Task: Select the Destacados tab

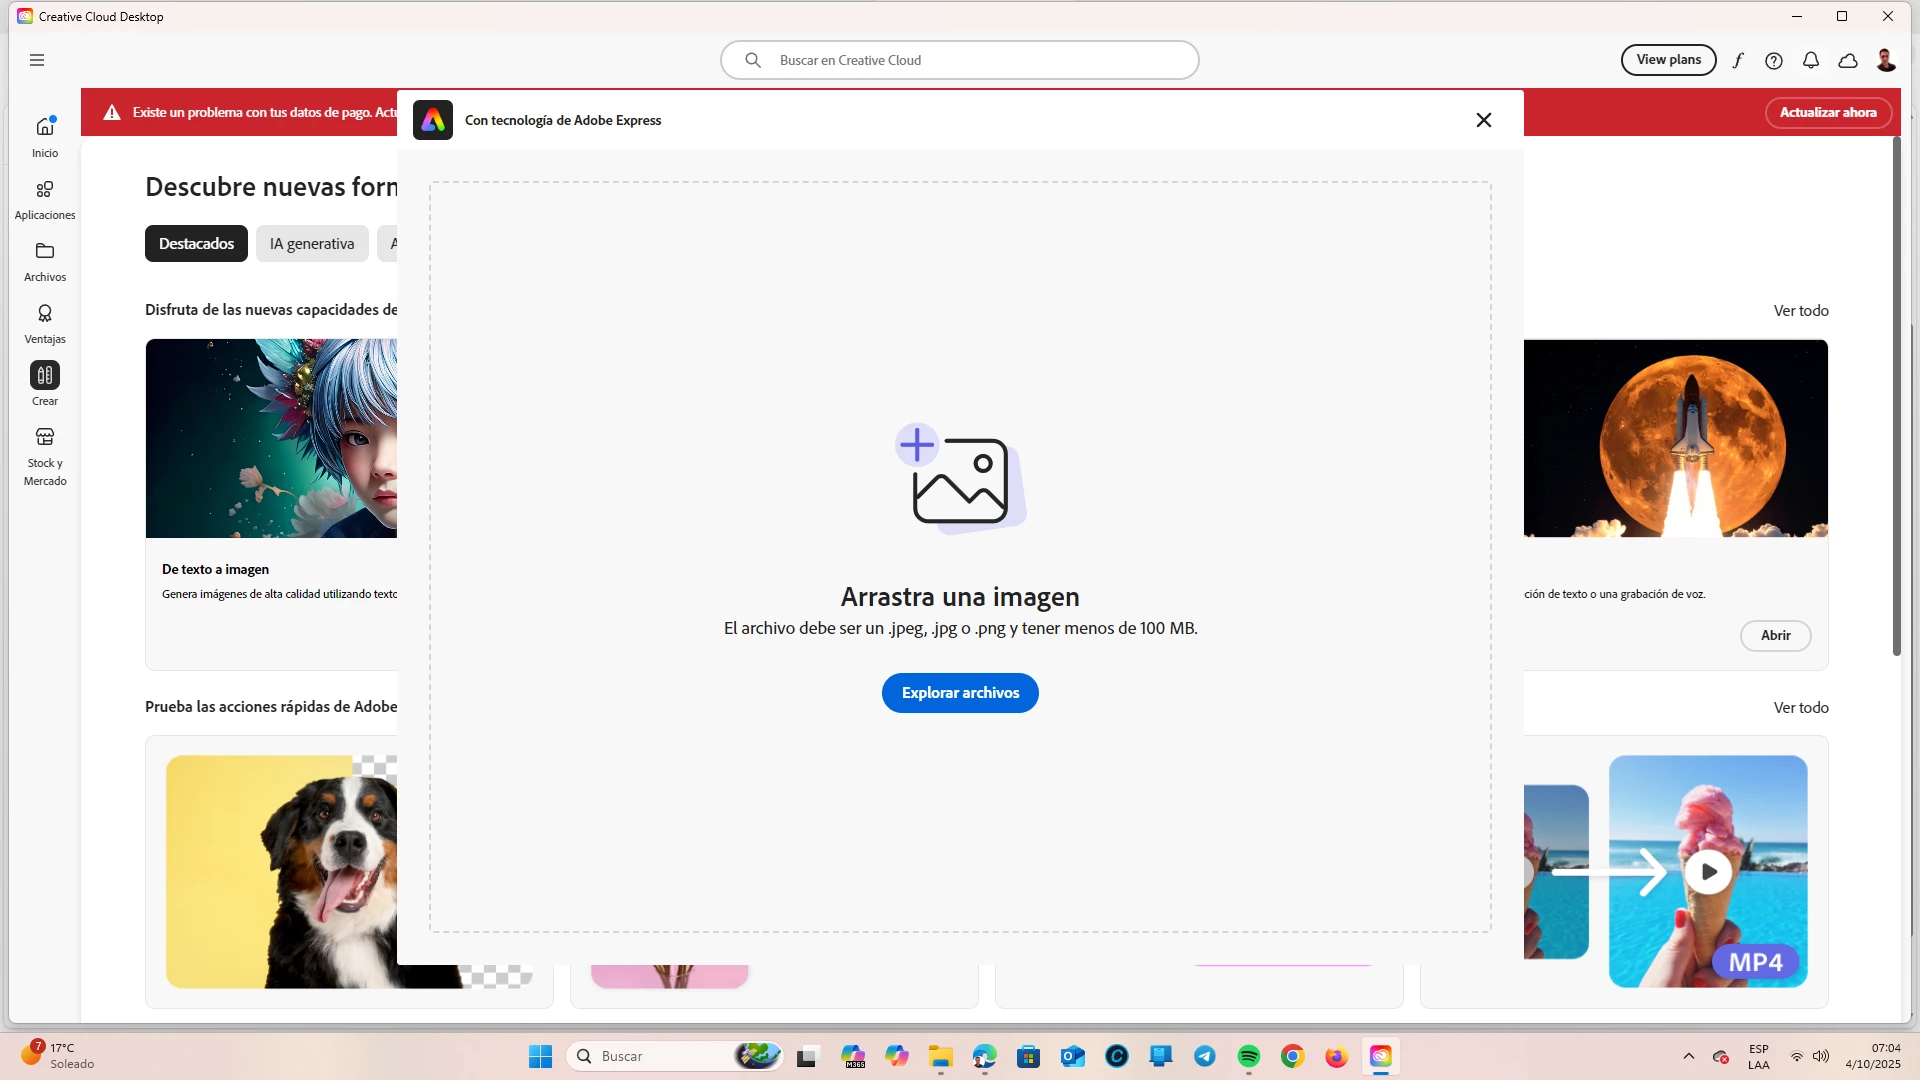Action: pyautogui.click(x=196, y=244)
